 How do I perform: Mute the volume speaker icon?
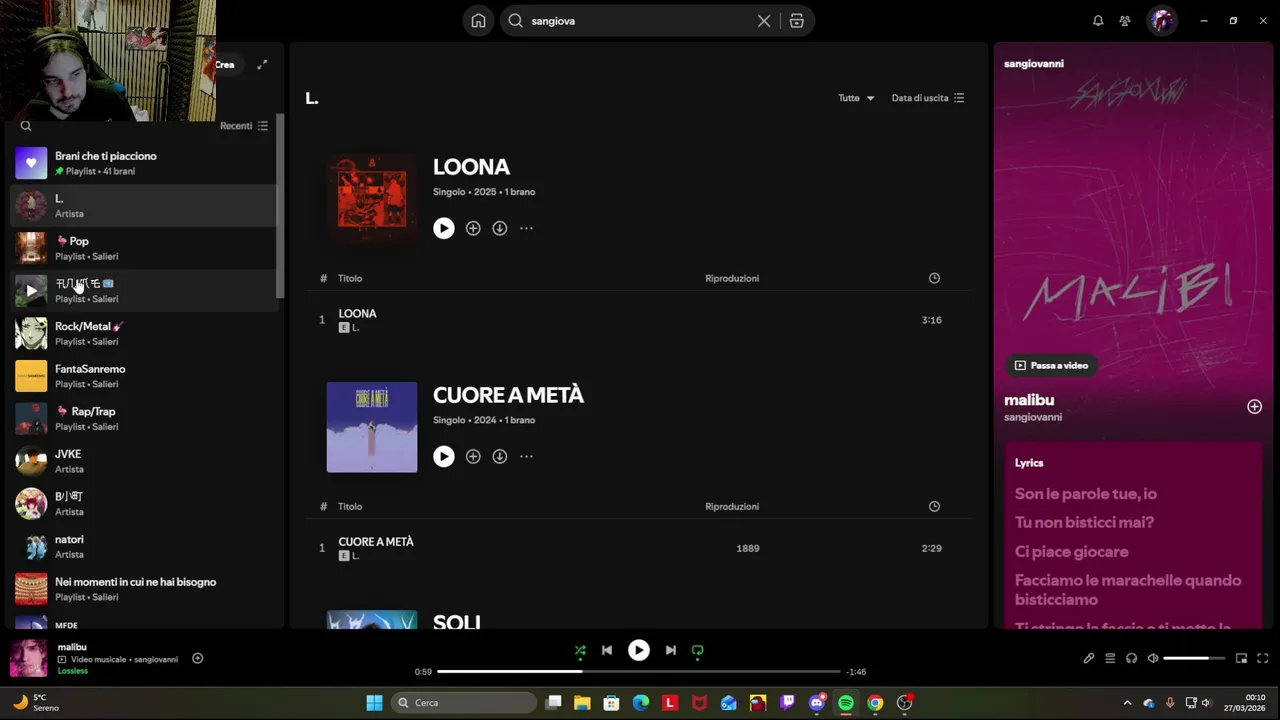(1153, 658)
